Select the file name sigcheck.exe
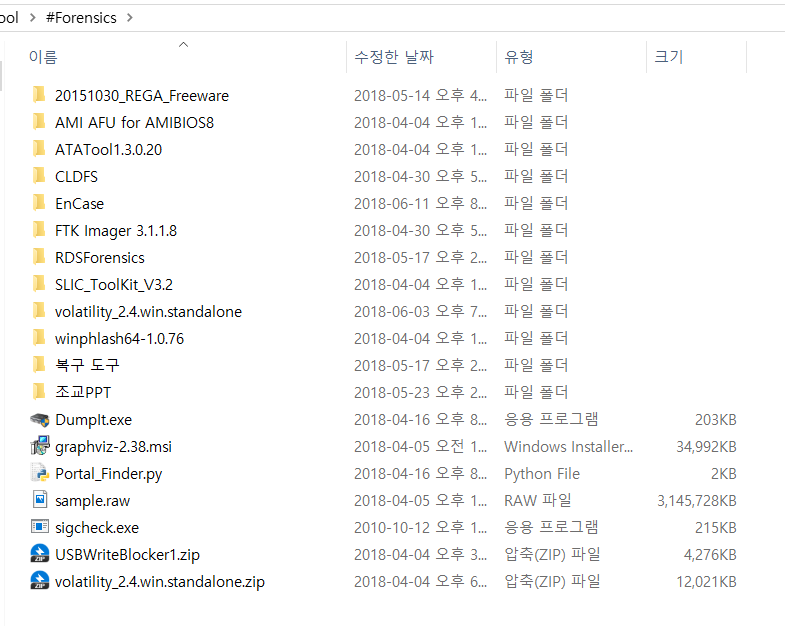 [x=97, y=528]
